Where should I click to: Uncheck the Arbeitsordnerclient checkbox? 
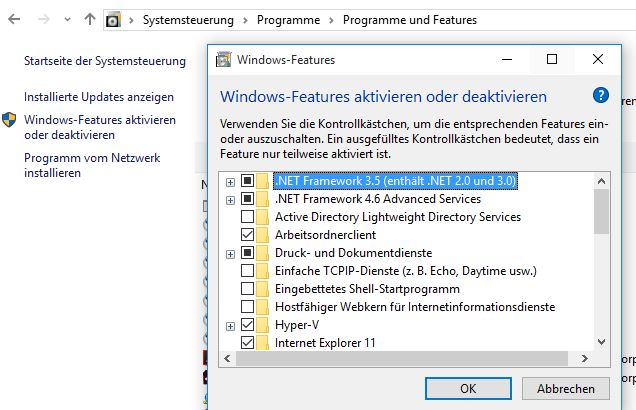247,235
